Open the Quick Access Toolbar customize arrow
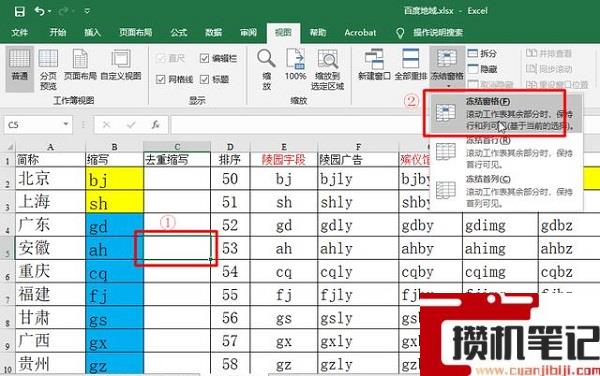This screenshot has height=376, width=600. (87, 11)
